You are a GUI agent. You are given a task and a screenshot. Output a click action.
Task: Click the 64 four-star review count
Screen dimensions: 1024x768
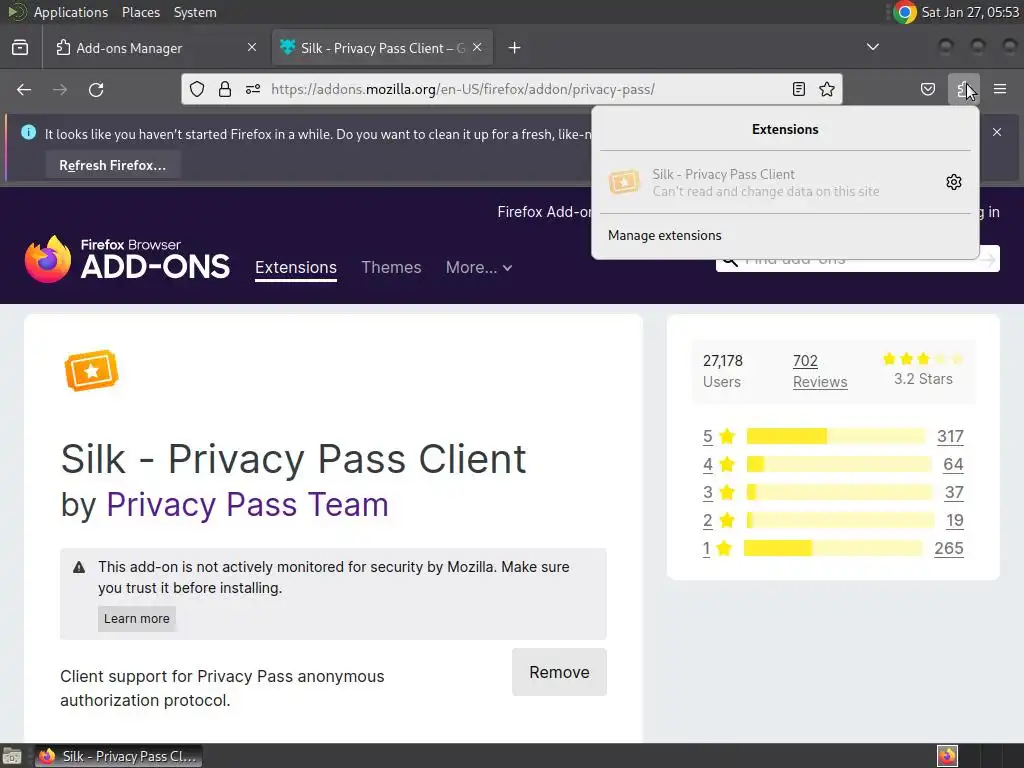coord(953,464)
